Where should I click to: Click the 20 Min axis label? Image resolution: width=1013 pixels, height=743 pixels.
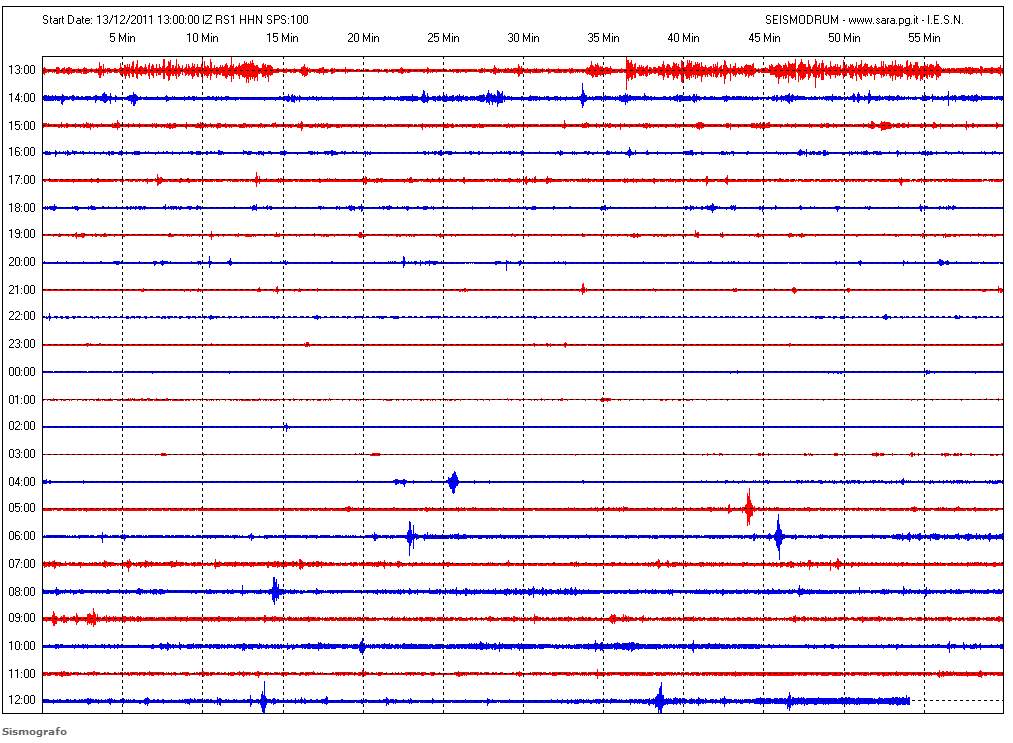click(363, 38)
